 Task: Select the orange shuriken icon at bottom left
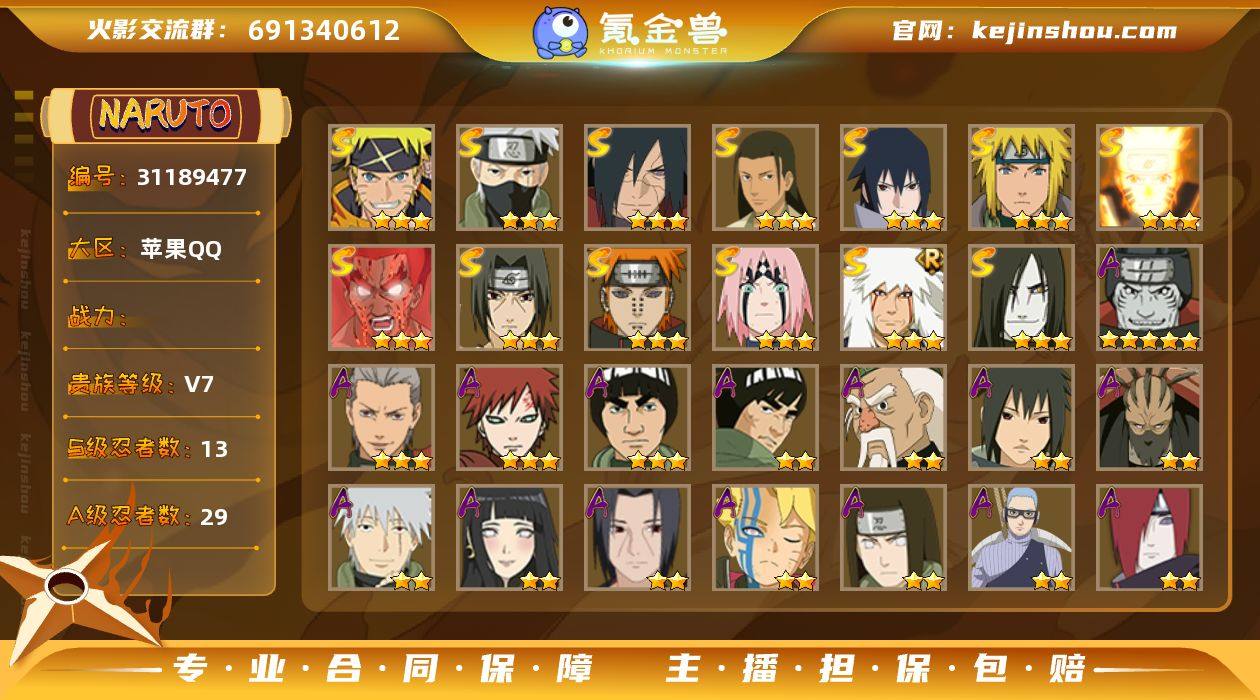[75, 590]
